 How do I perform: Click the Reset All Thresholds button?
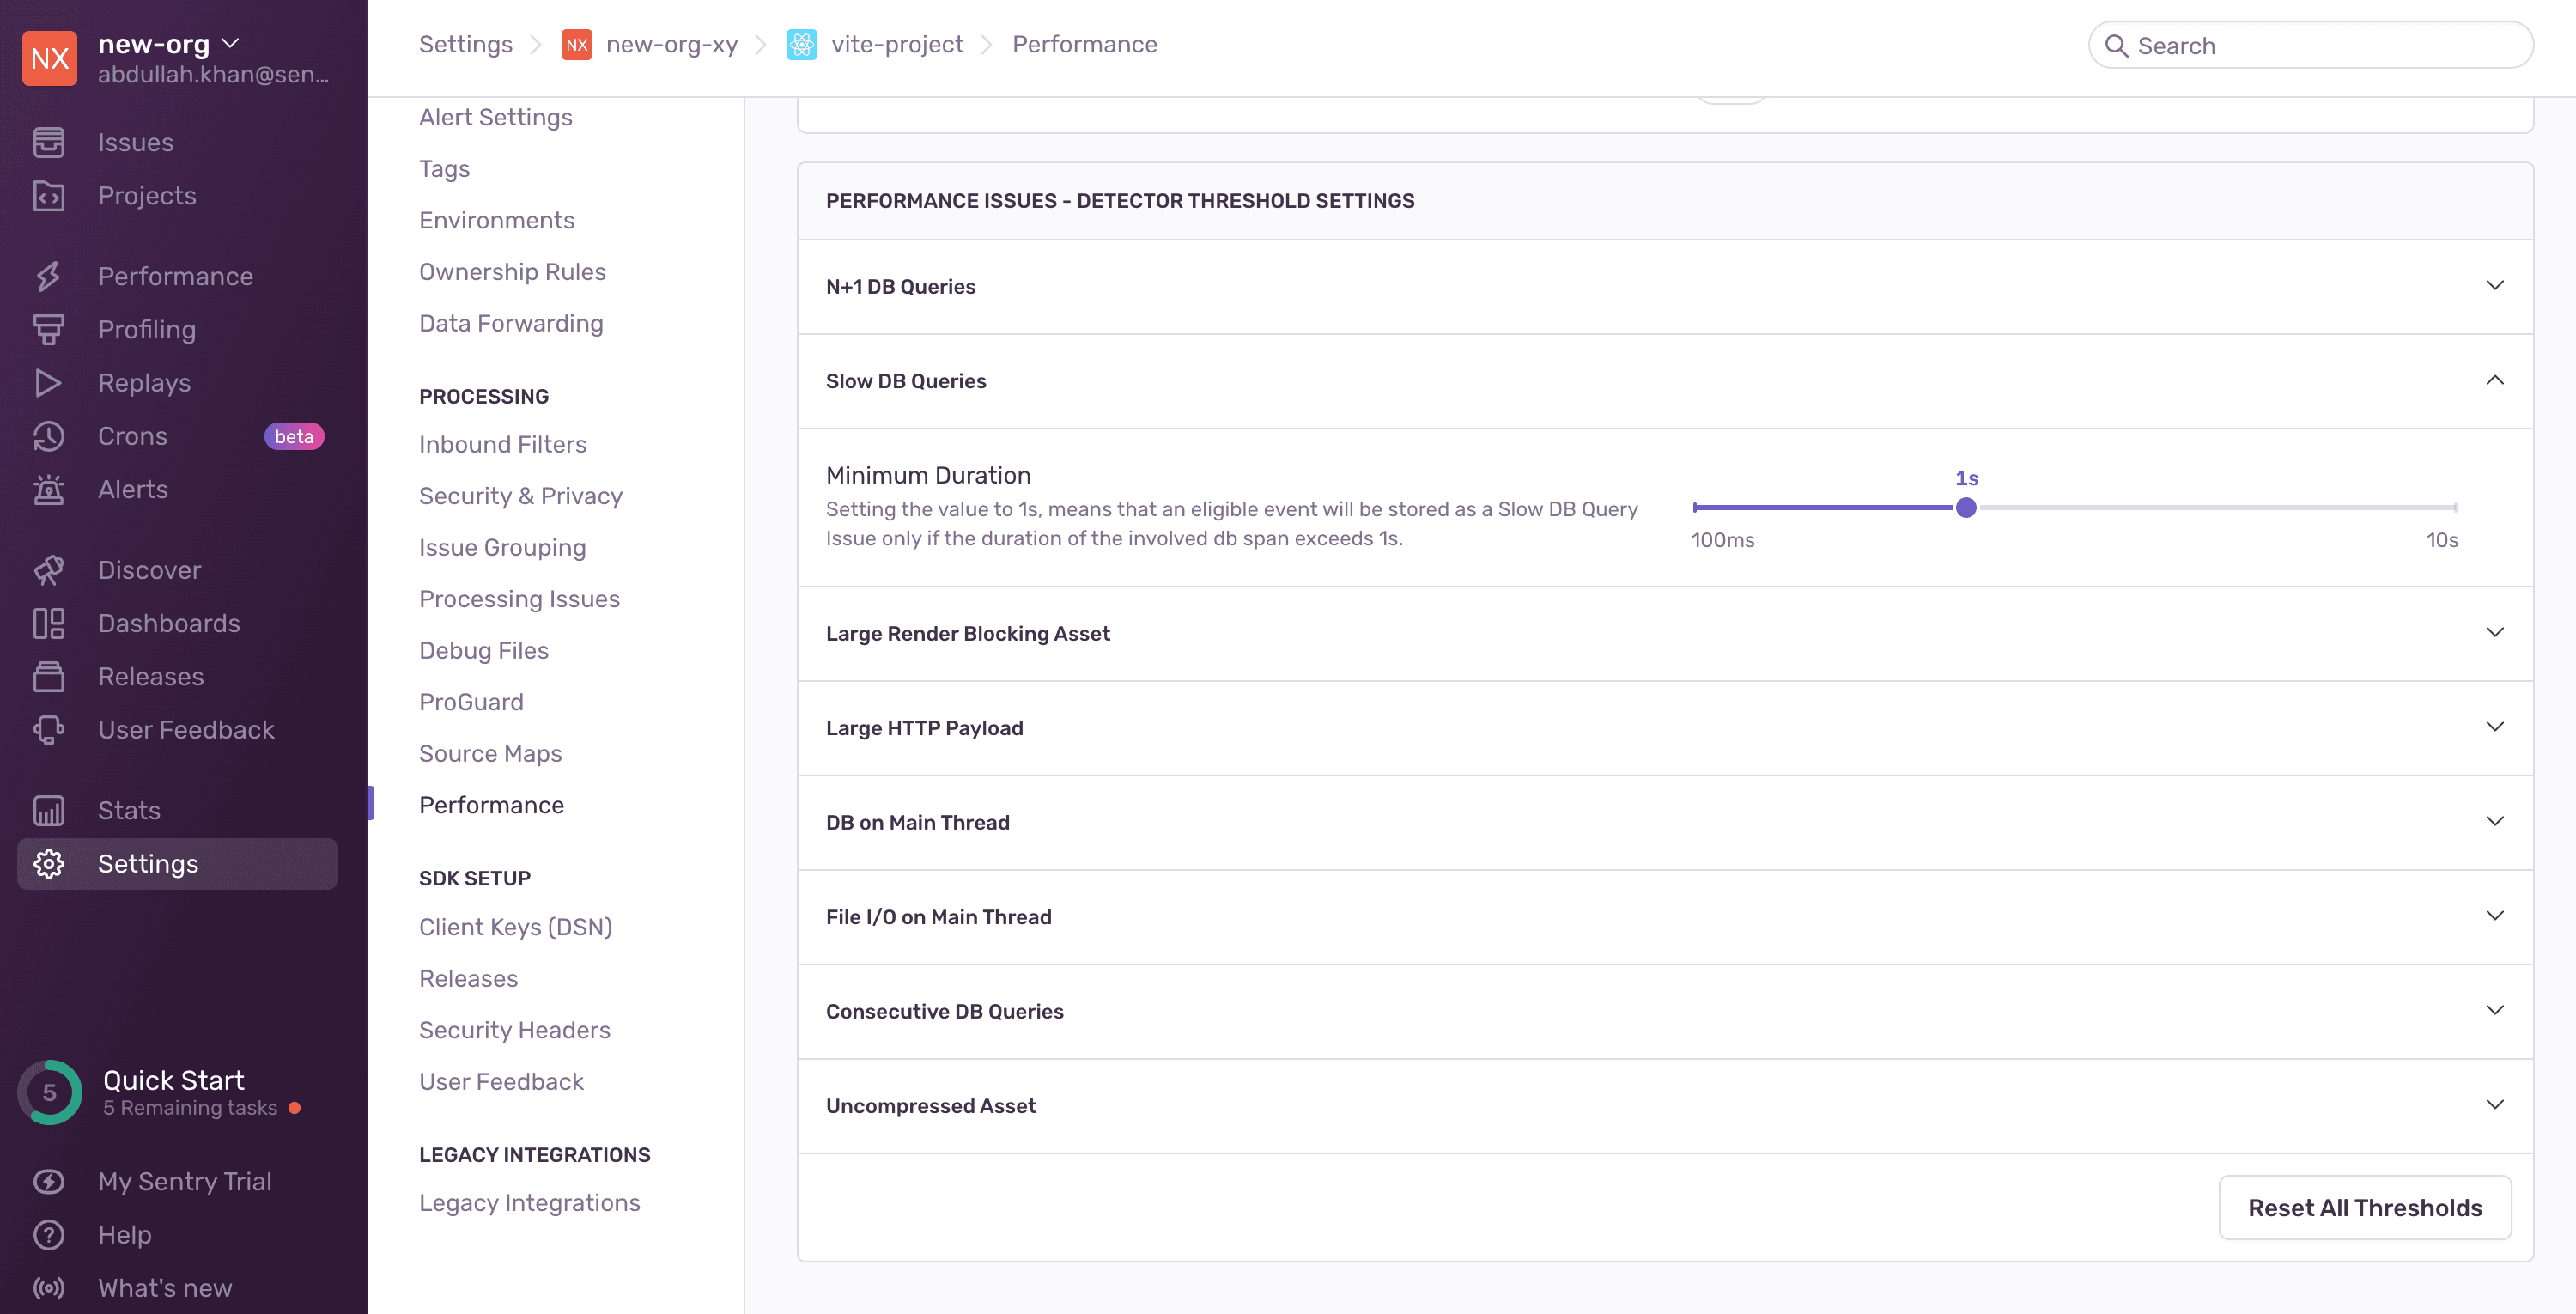(2365, 1207)
